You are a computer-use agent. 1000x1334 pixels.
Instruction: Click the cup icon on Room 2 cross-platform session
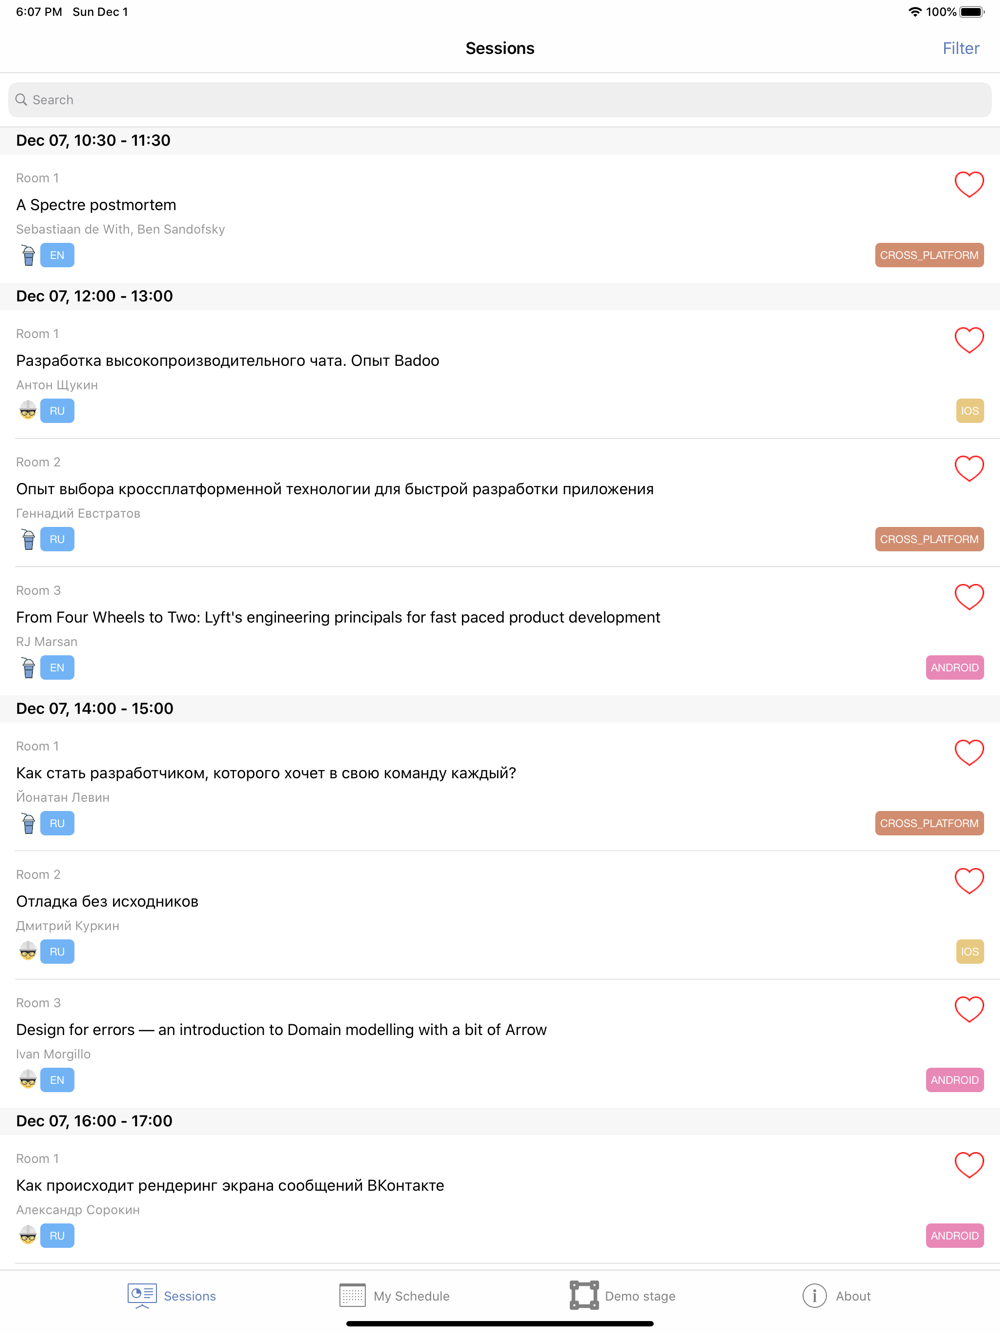[x=28, y=540]
